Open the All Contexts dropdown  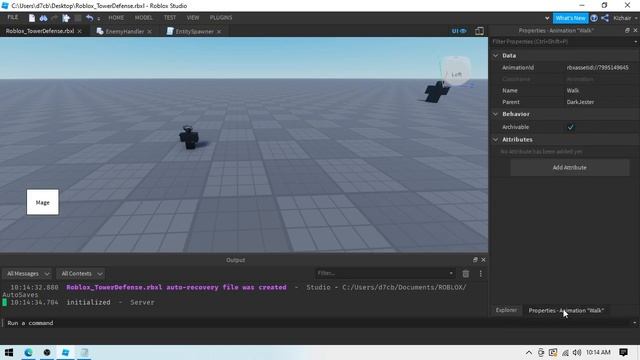(81, 273)
